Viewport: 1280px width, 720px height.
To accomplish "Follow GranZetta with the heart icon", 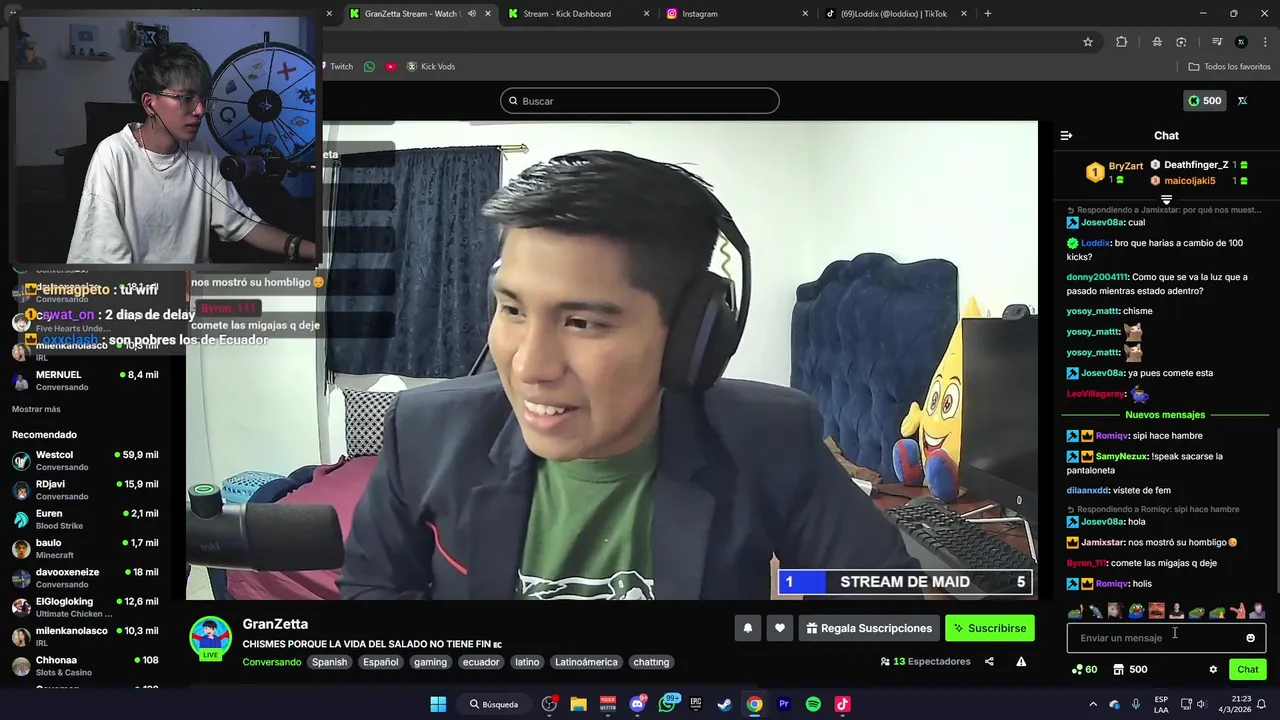I will pos(780,628).
